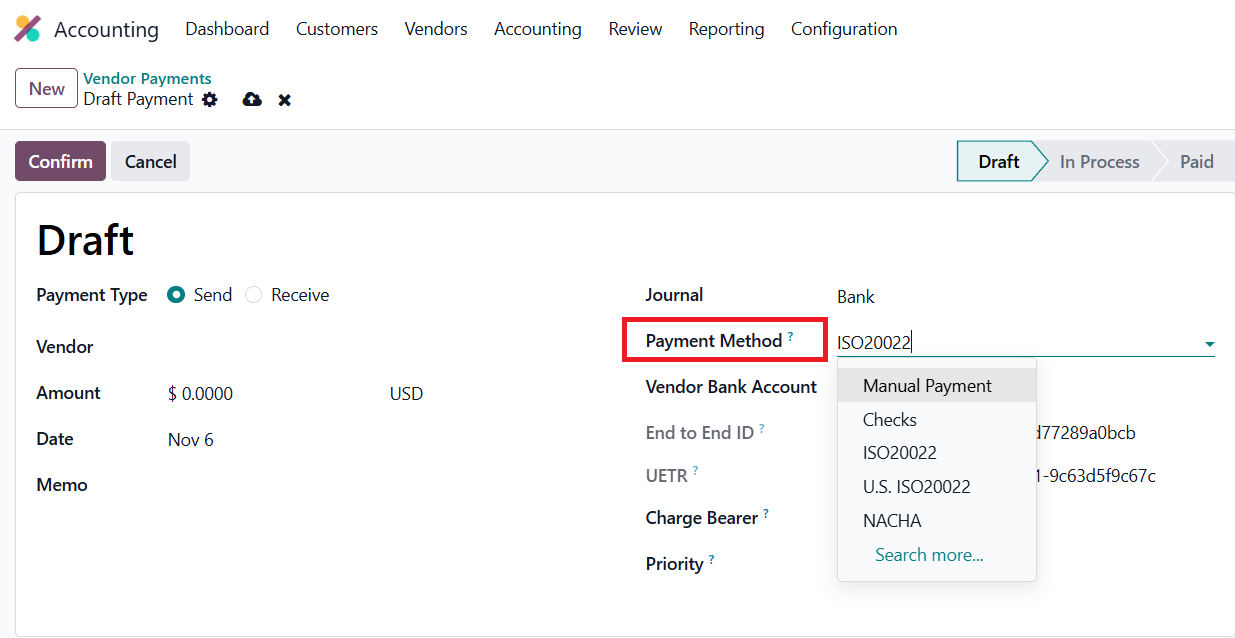Viewport: 1235px width, 638px height.
Task: Click the Search more... link
Action: pyautogui.click(x=929, y=555)
